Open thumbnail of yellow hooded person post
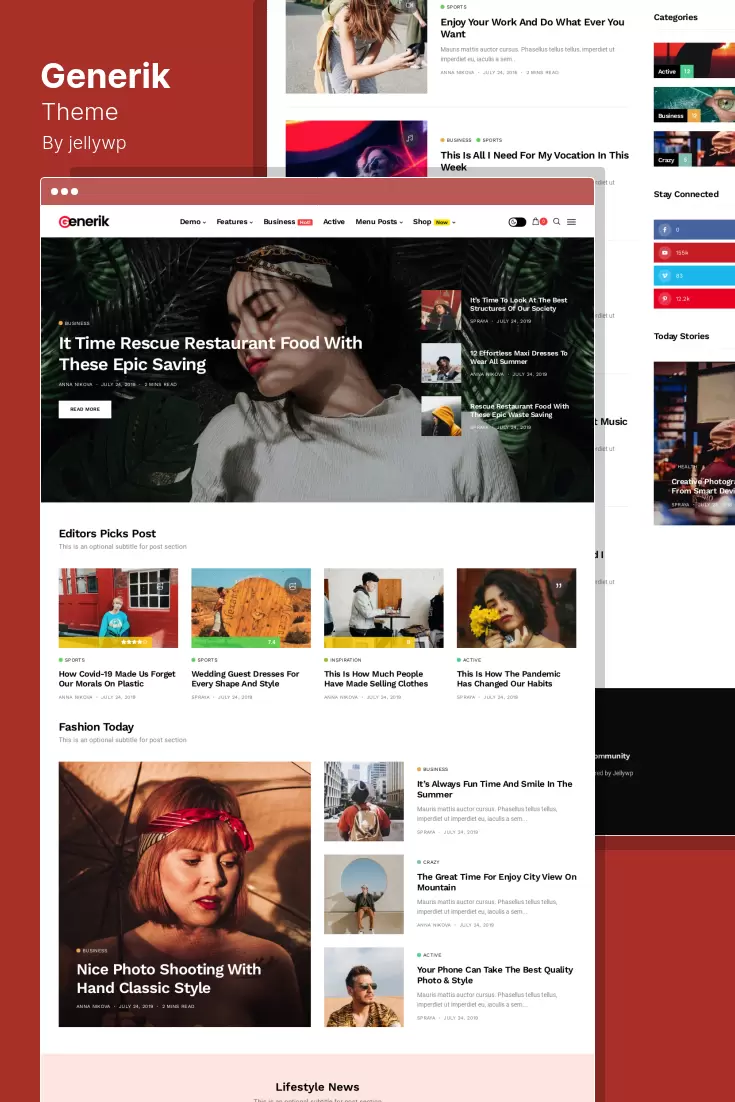Image resolution: width=735 pixels, height=1102 pixels. [441, 416]
